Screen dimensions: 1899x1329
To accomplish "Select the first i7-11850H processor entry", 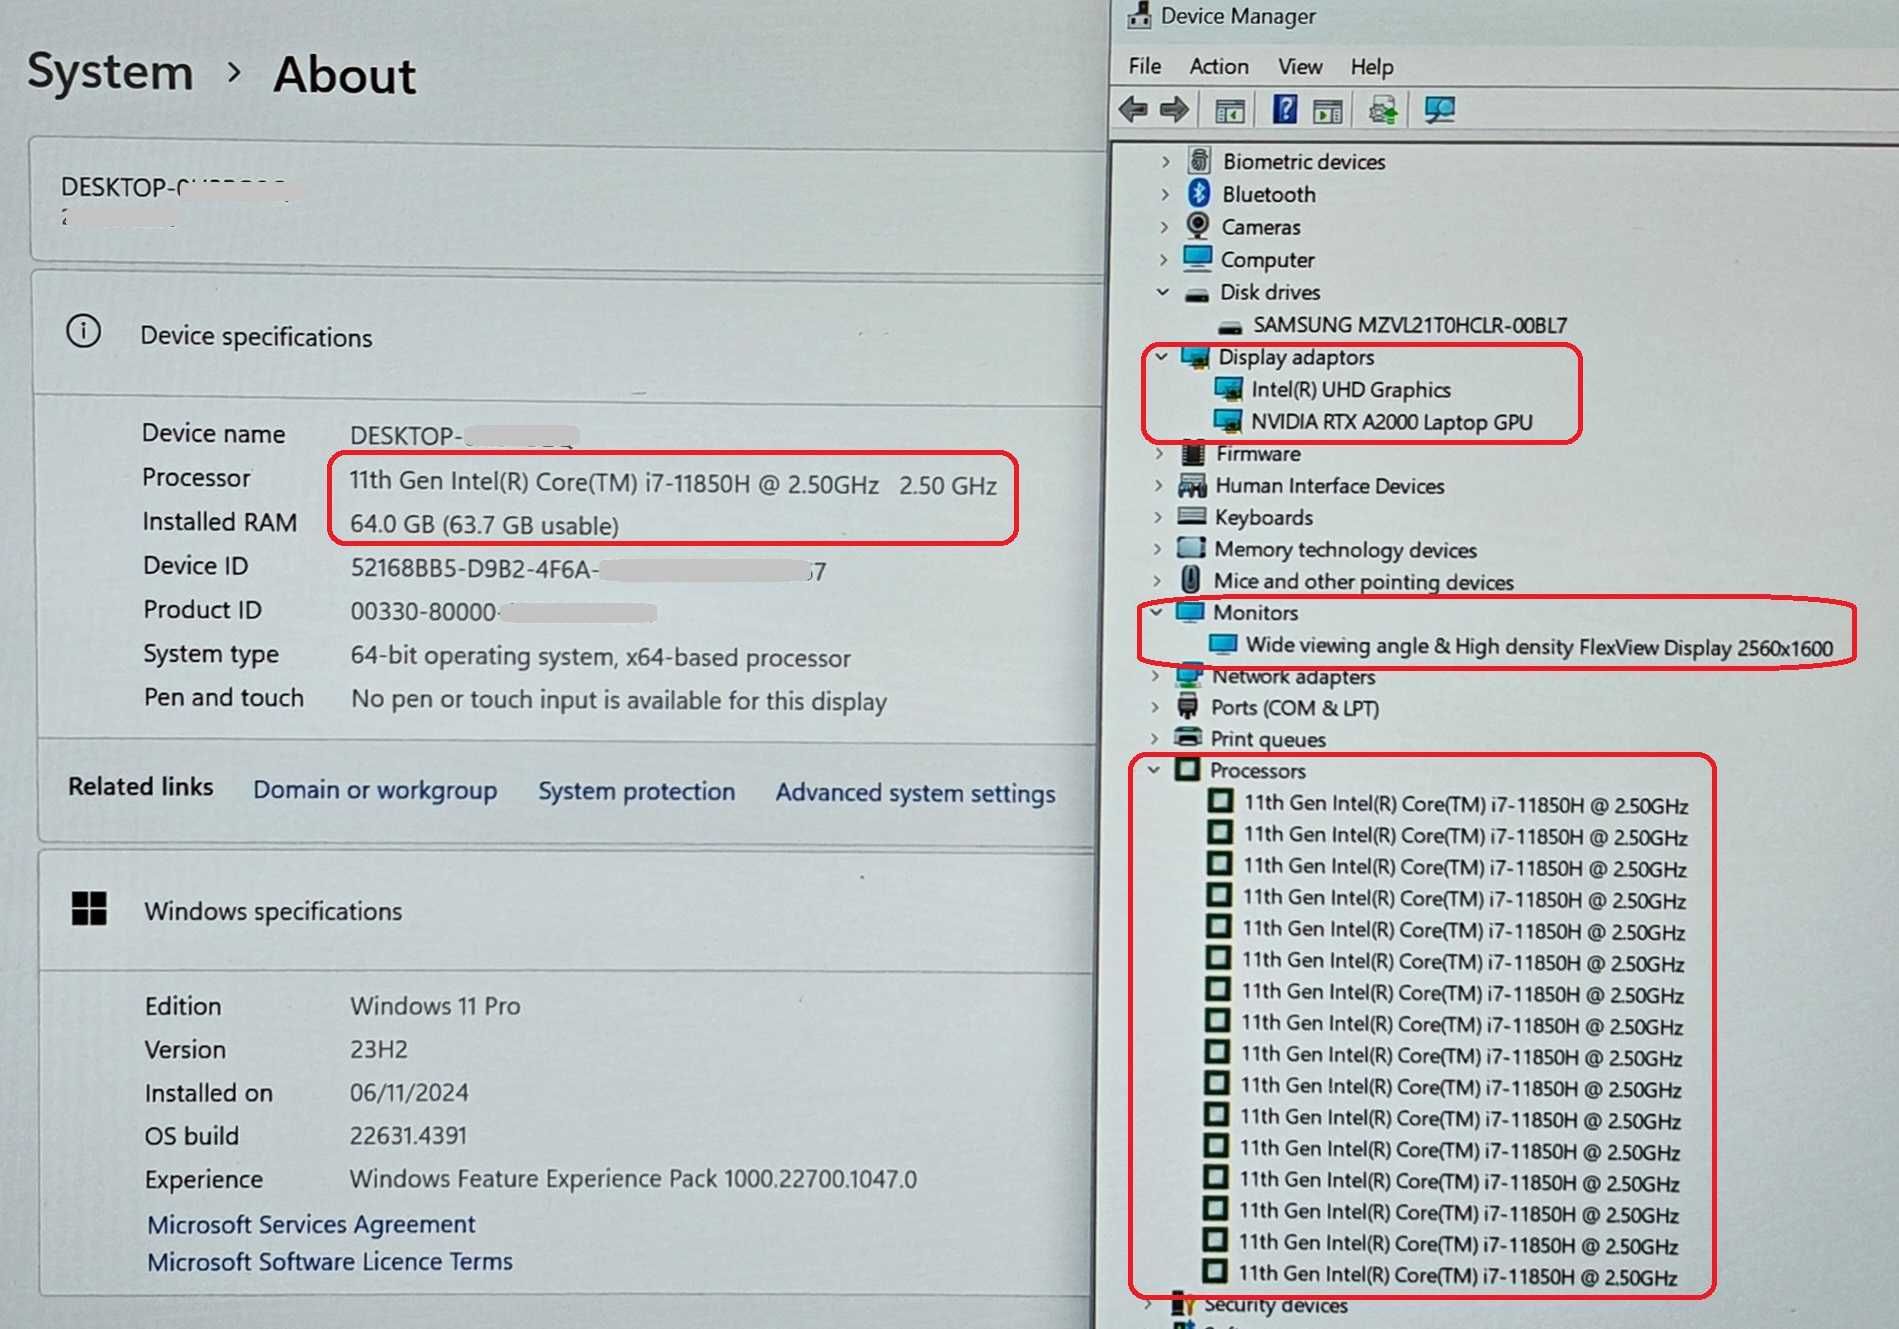I will pyautogui.click(x=1465, y=804).
